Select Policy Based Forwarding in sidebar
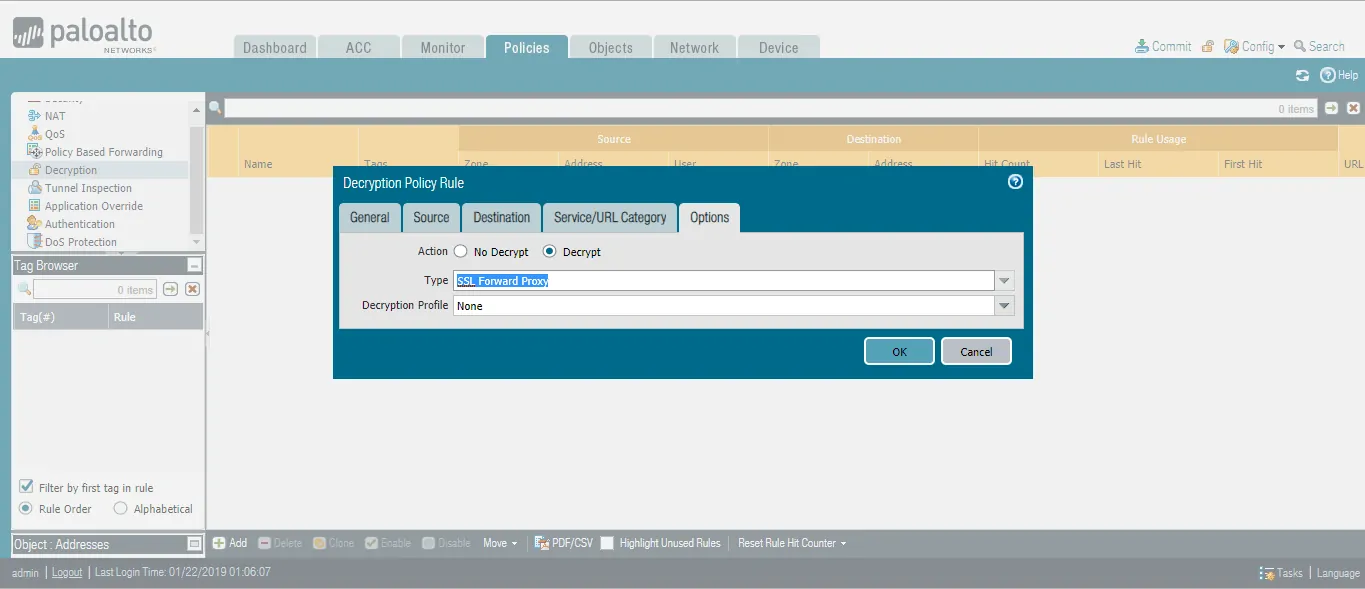This screenshot has width=1365, height=589. 103,152
